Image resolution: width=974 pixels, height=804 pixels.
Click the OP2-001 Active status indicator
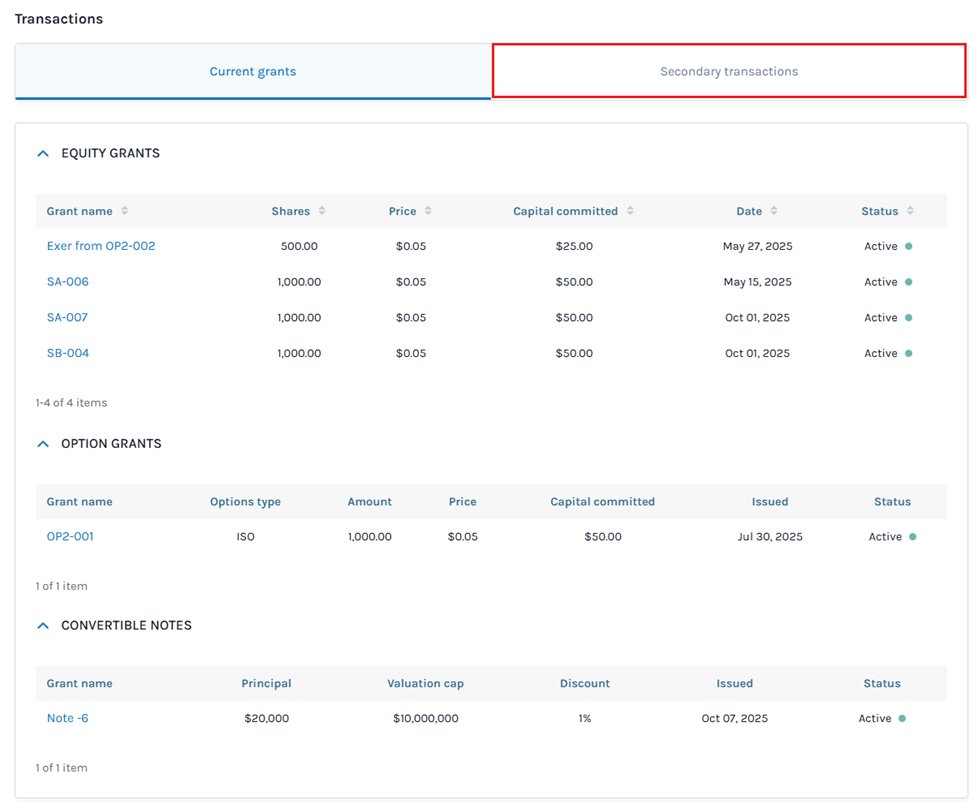911,537
